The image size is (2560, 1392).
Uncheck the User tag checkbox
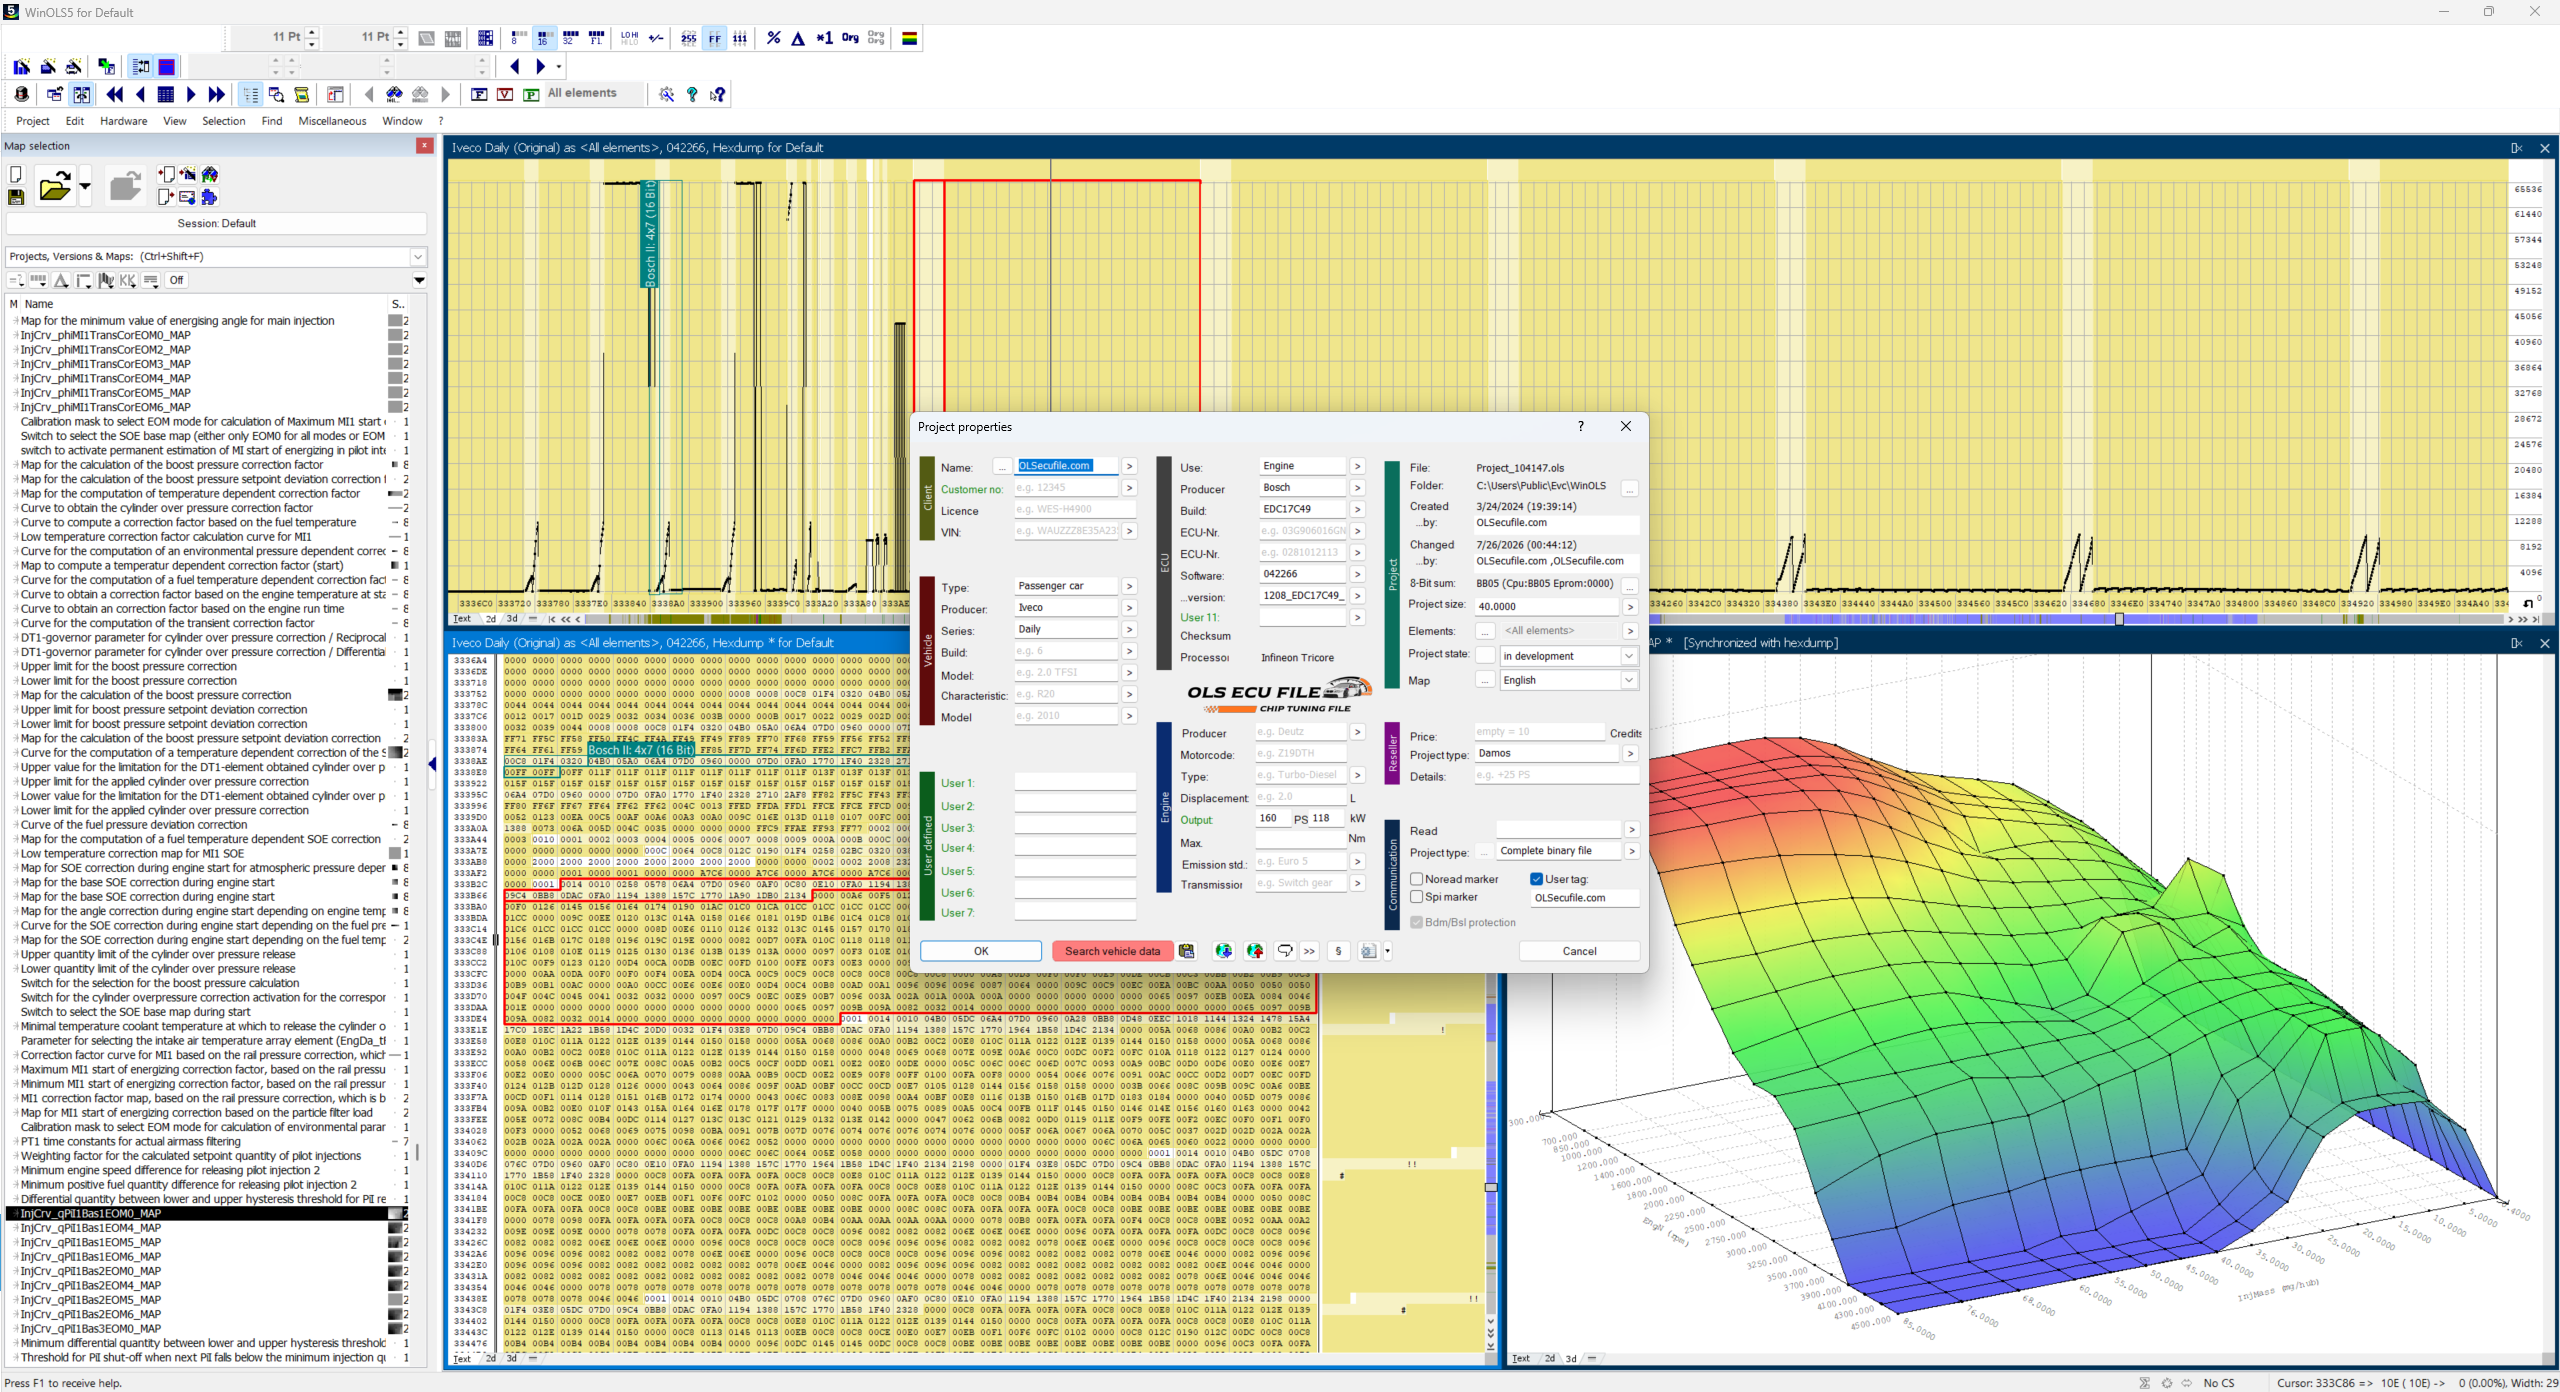tap(1537, 879)
